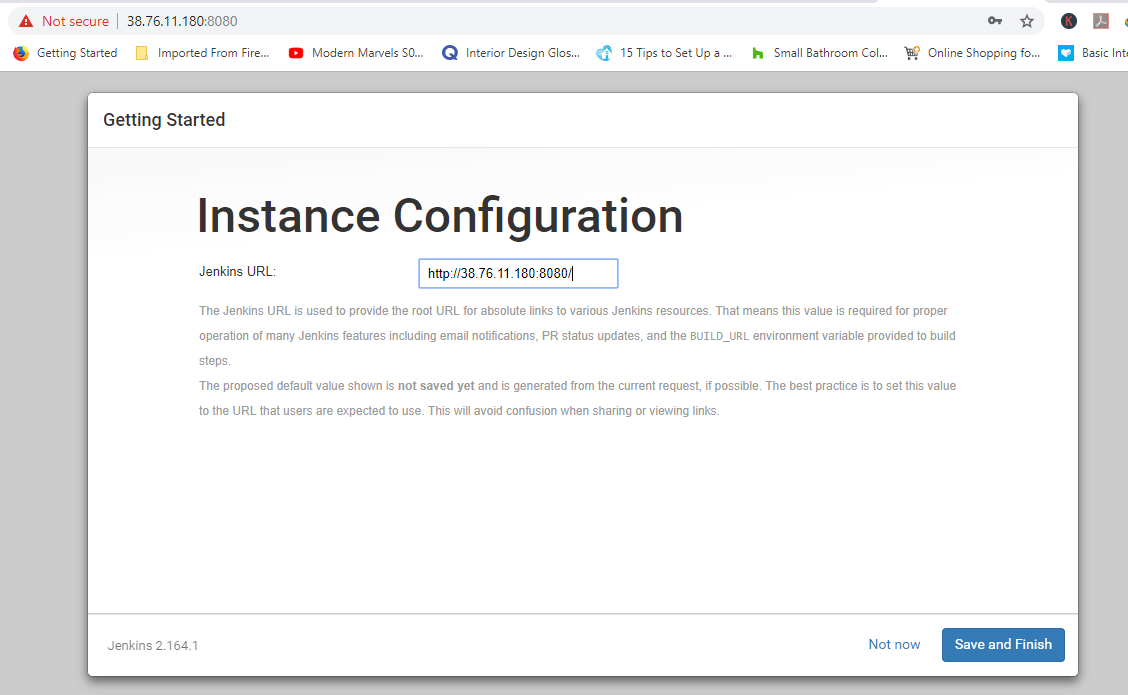Image resolution: width=1128 pixels, height=695 pixels.
Task: Open the Getting Started Firefox bookmark
Action: [x=65, y=53]
